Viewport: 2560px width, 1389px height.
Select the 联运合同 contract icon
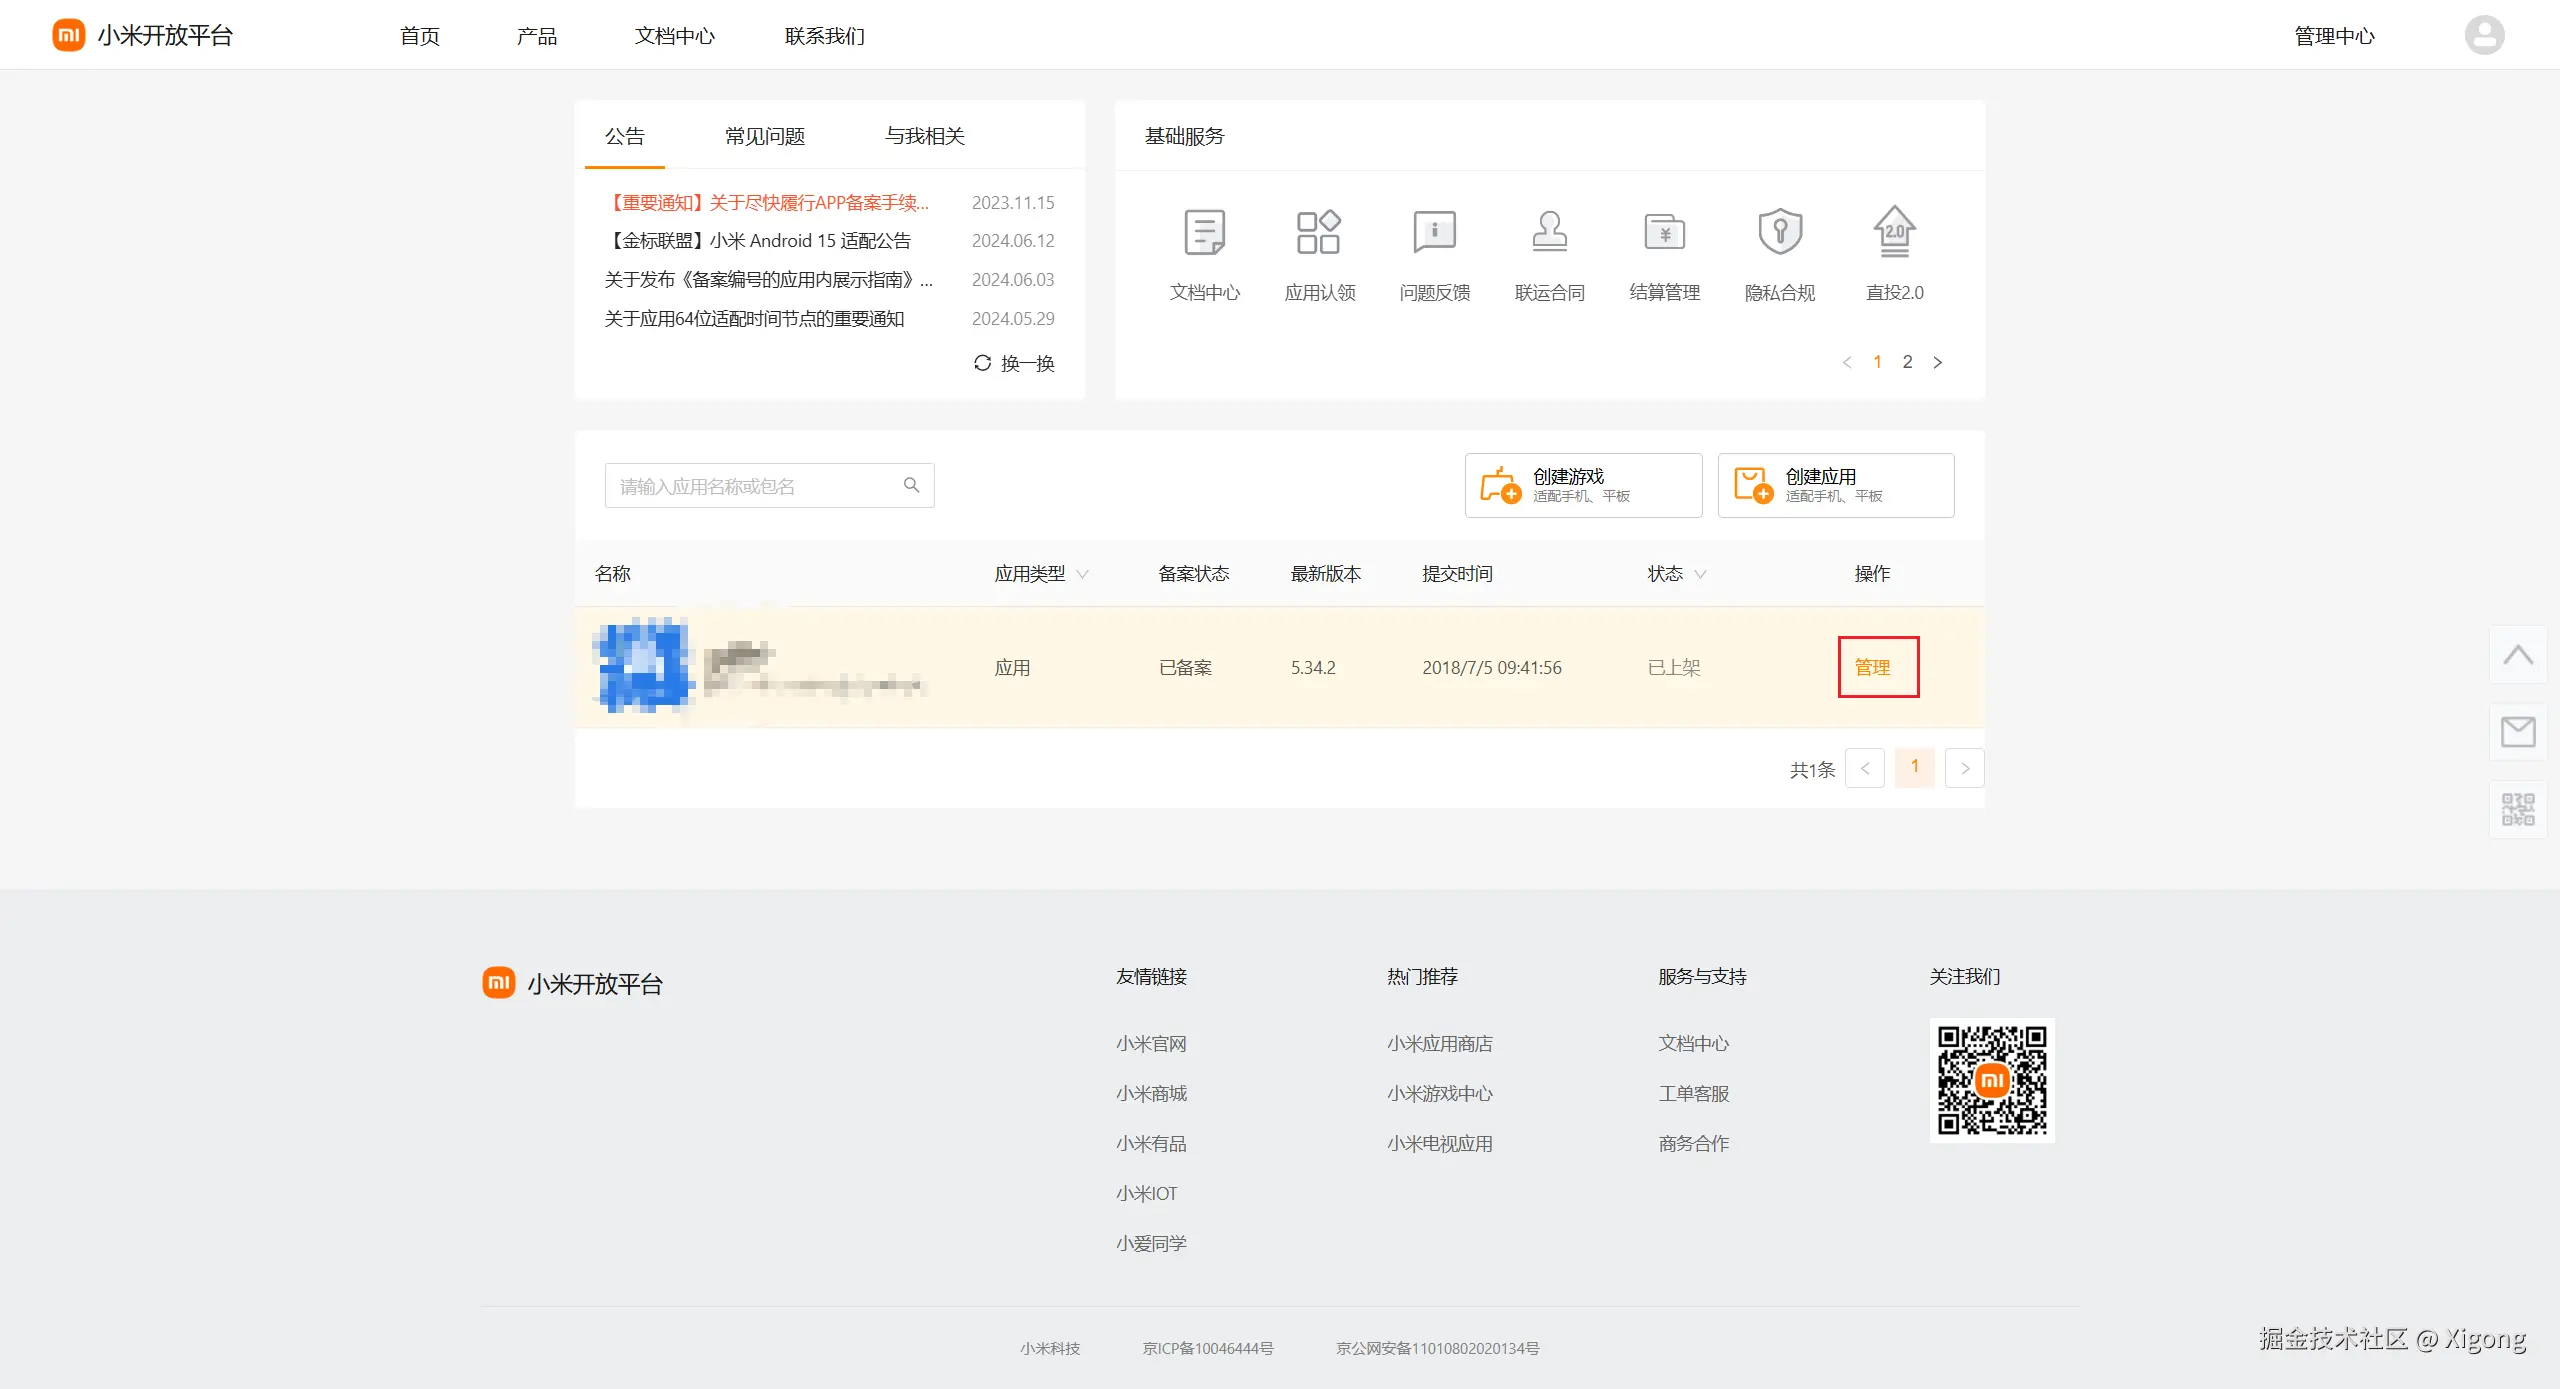pyautogui.click(x=1549, y=232)
